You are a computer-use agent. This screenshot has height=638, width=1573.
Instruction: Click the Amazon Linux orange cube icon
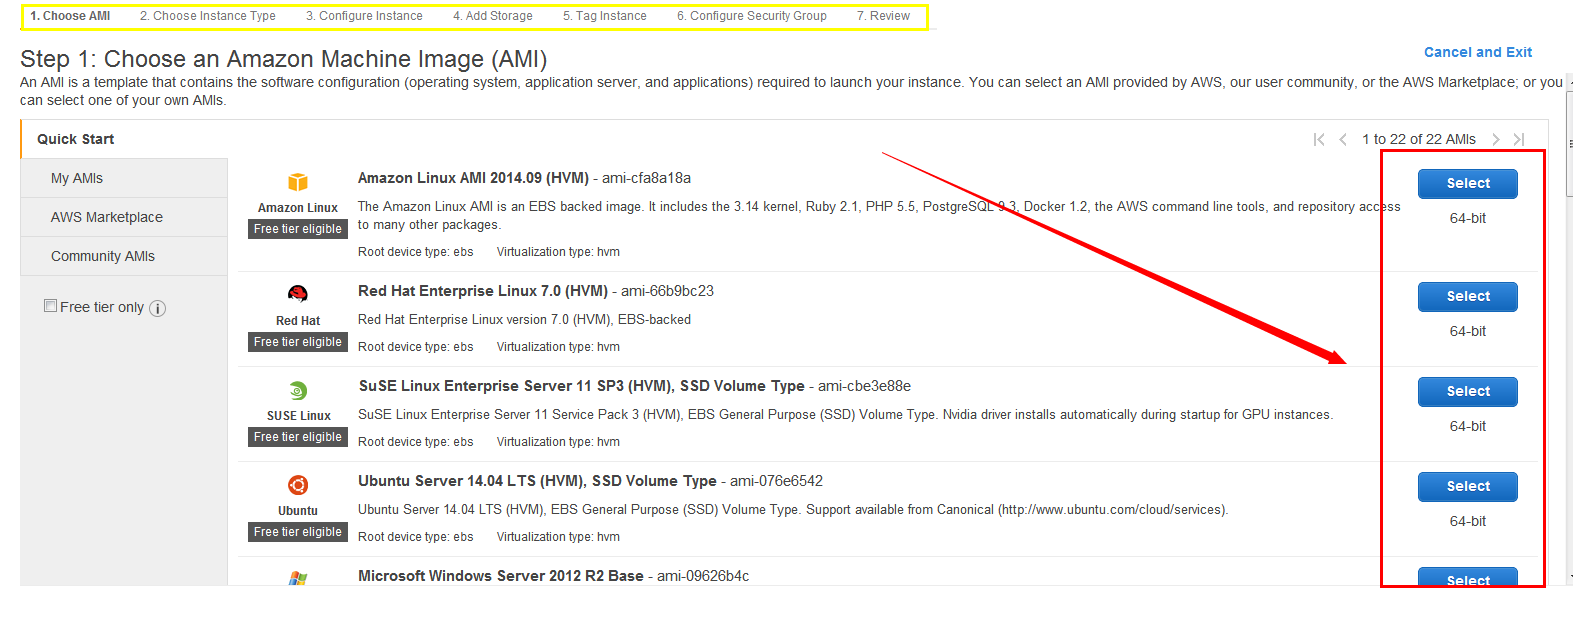click(298, 182)
